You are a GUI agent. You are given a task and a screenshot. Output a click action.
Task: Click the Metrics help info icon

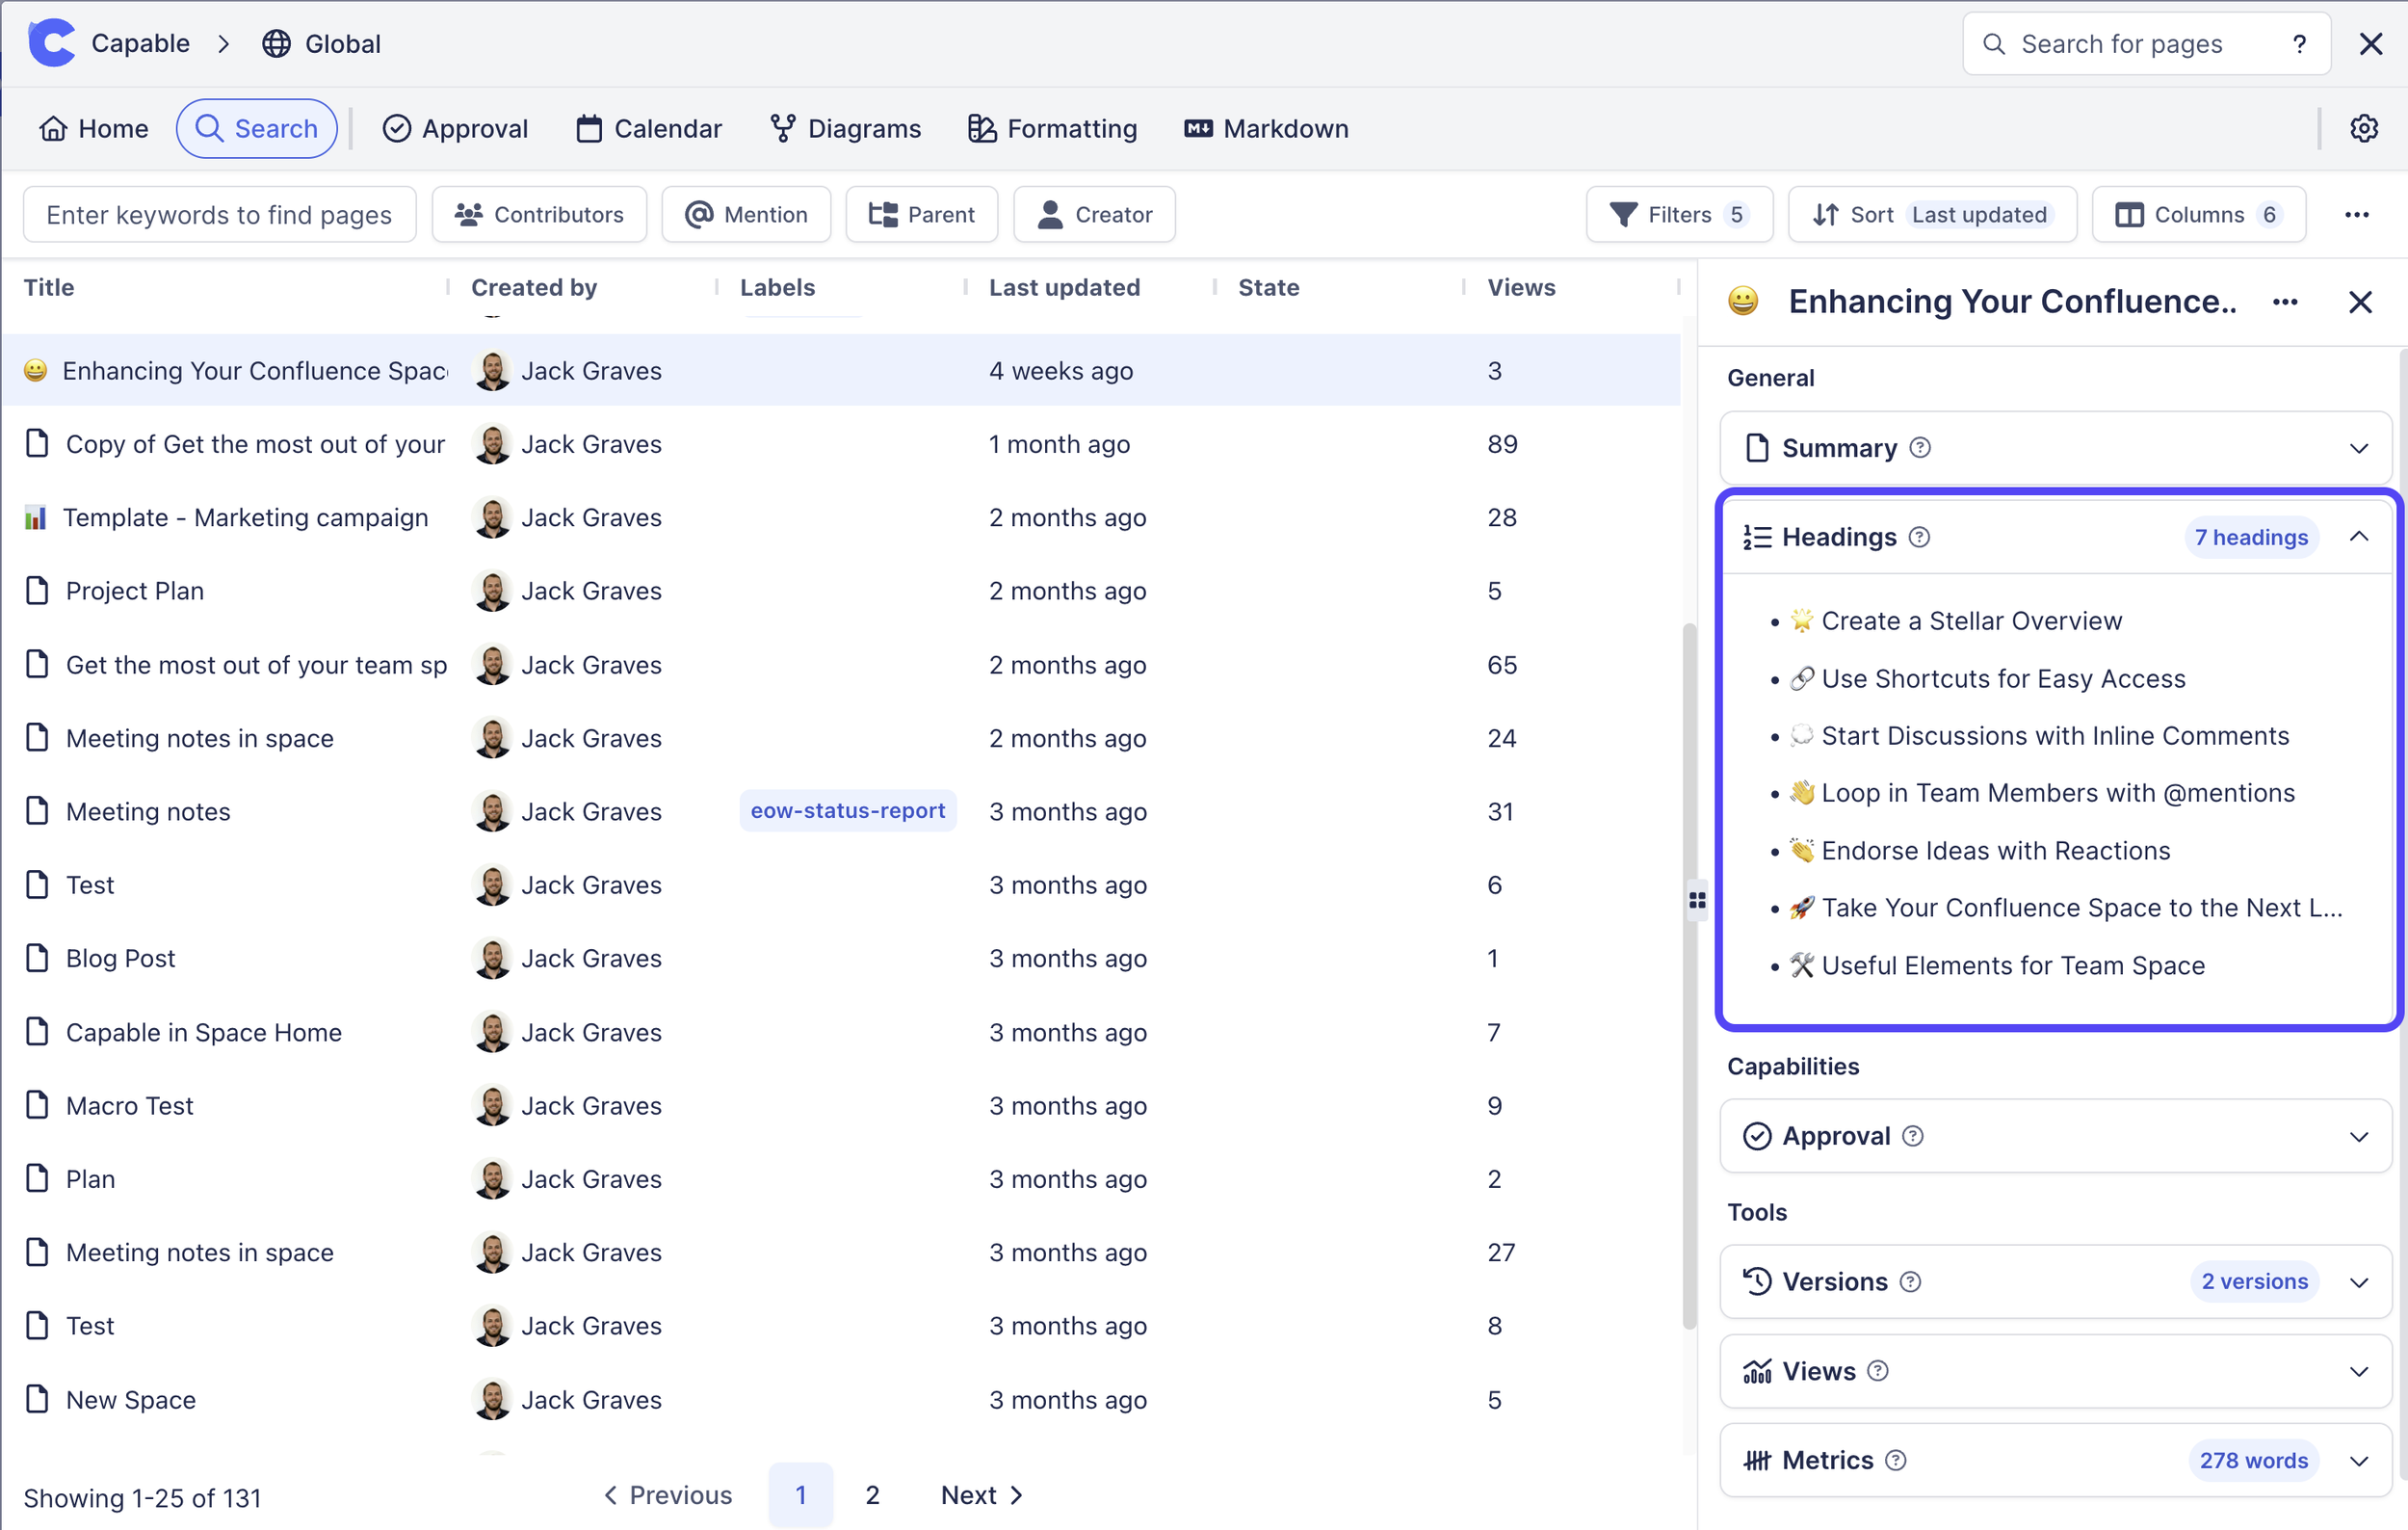click(1895, 1460)
